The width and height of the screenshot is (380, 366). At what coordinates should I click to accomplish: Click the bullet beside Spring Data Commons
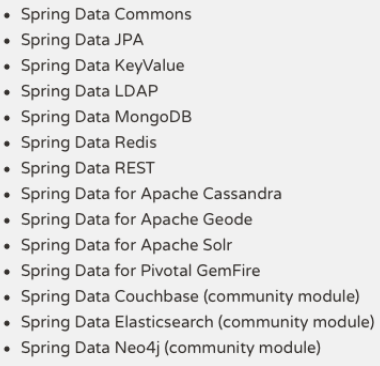pos(7,16)
